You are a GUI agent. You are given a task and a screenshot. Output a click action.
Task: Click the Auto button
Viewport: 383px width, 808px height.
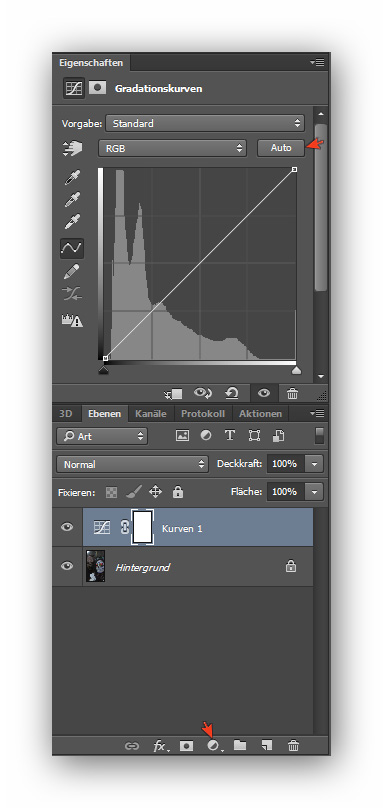pyautogui.click(x=281, y=148)
